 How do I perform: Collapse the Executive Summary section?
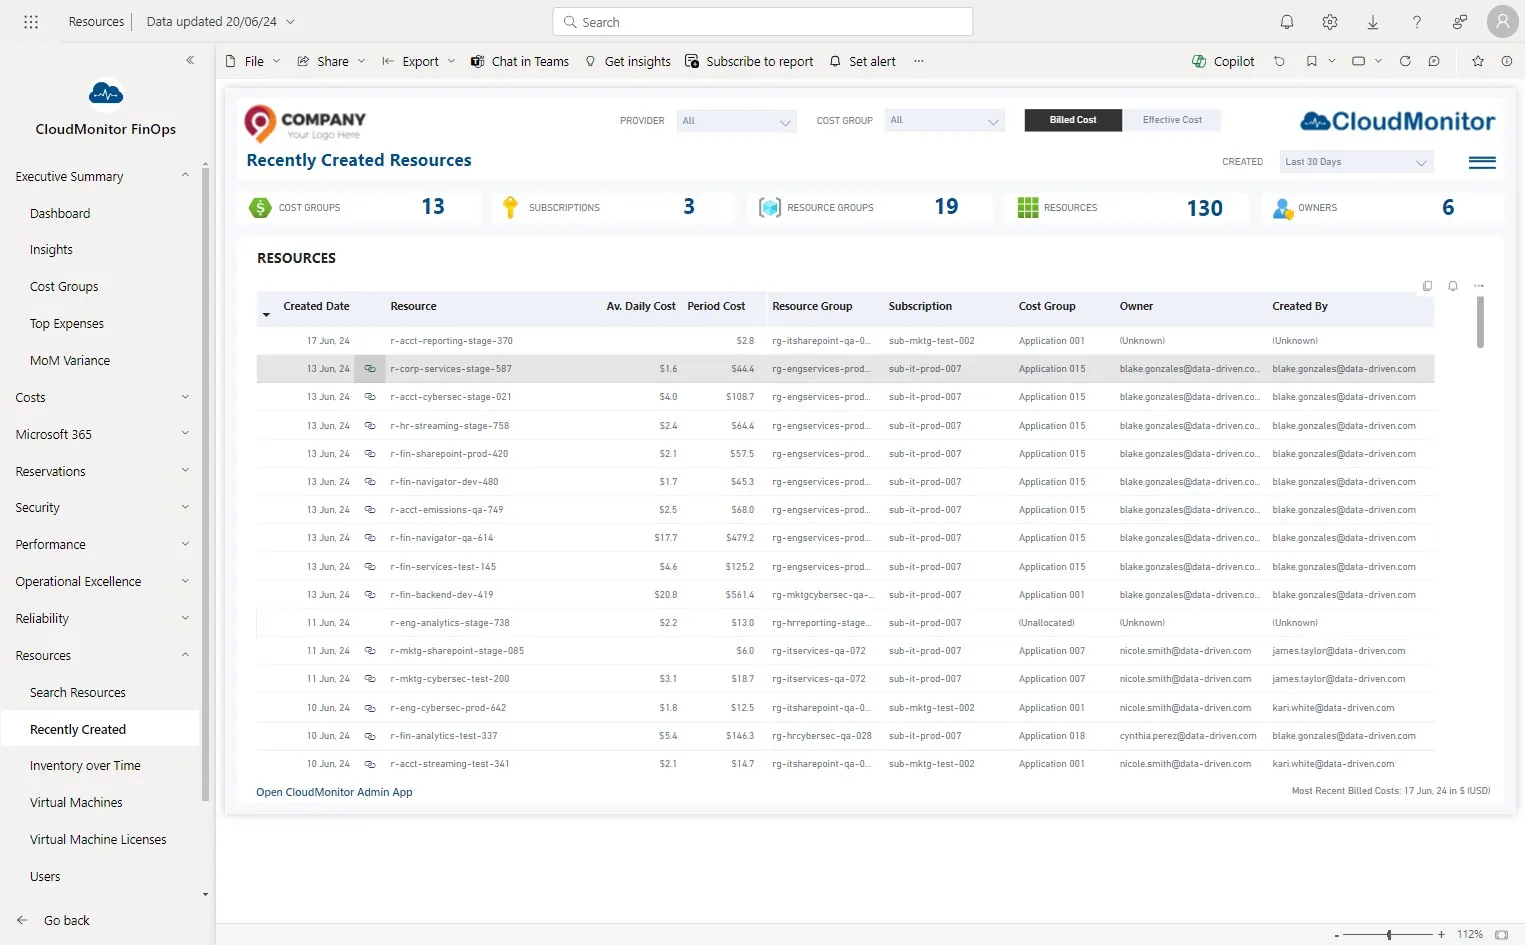(x=185, y=176)
